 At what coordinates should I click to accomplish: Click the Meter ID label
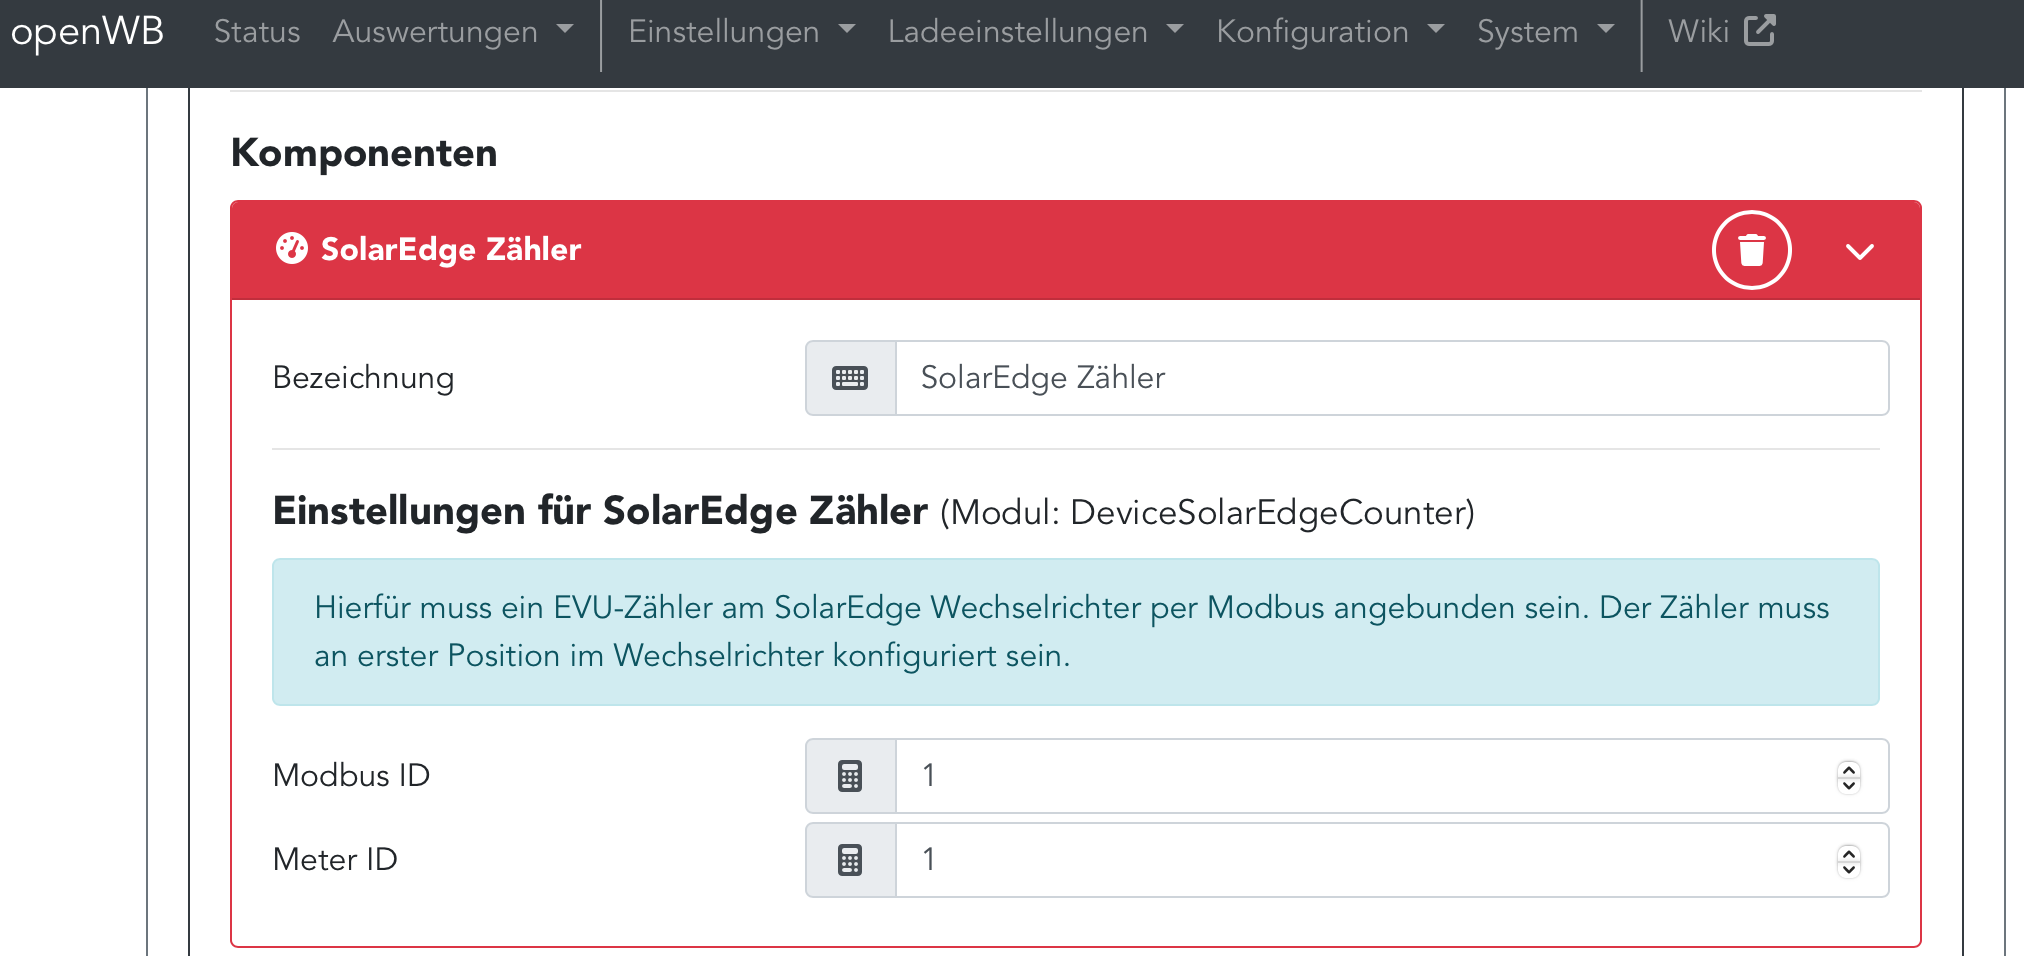tap(335, 860)
